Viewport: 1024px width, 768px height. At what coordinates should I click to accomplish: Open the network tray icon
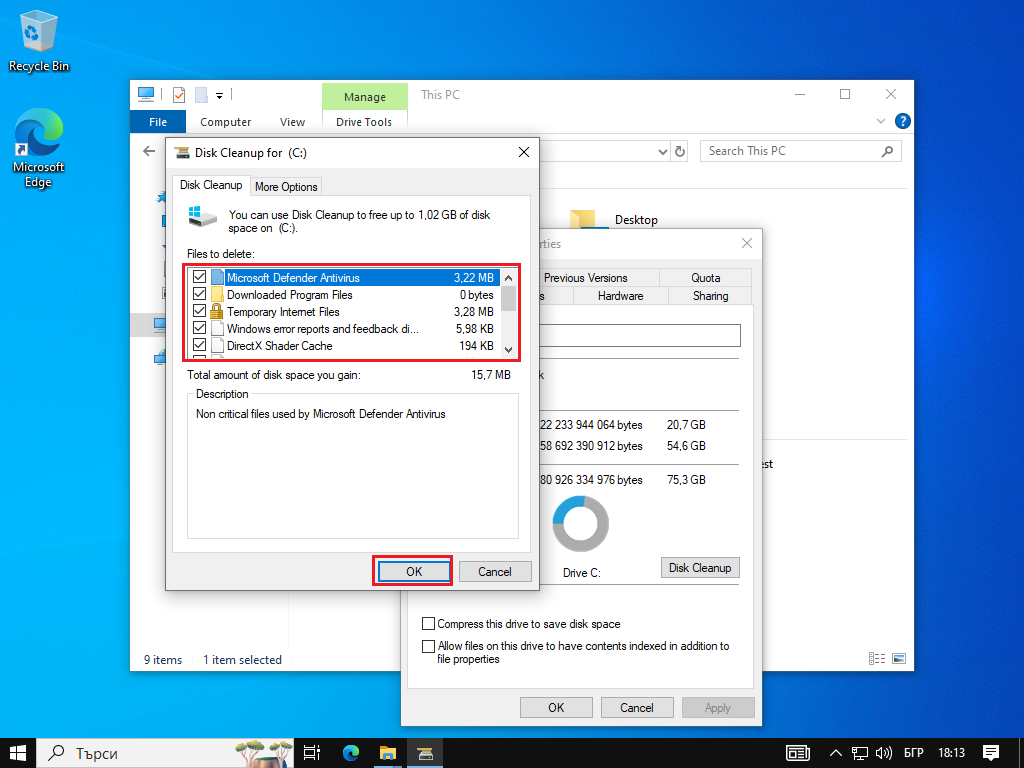point(859,753)
